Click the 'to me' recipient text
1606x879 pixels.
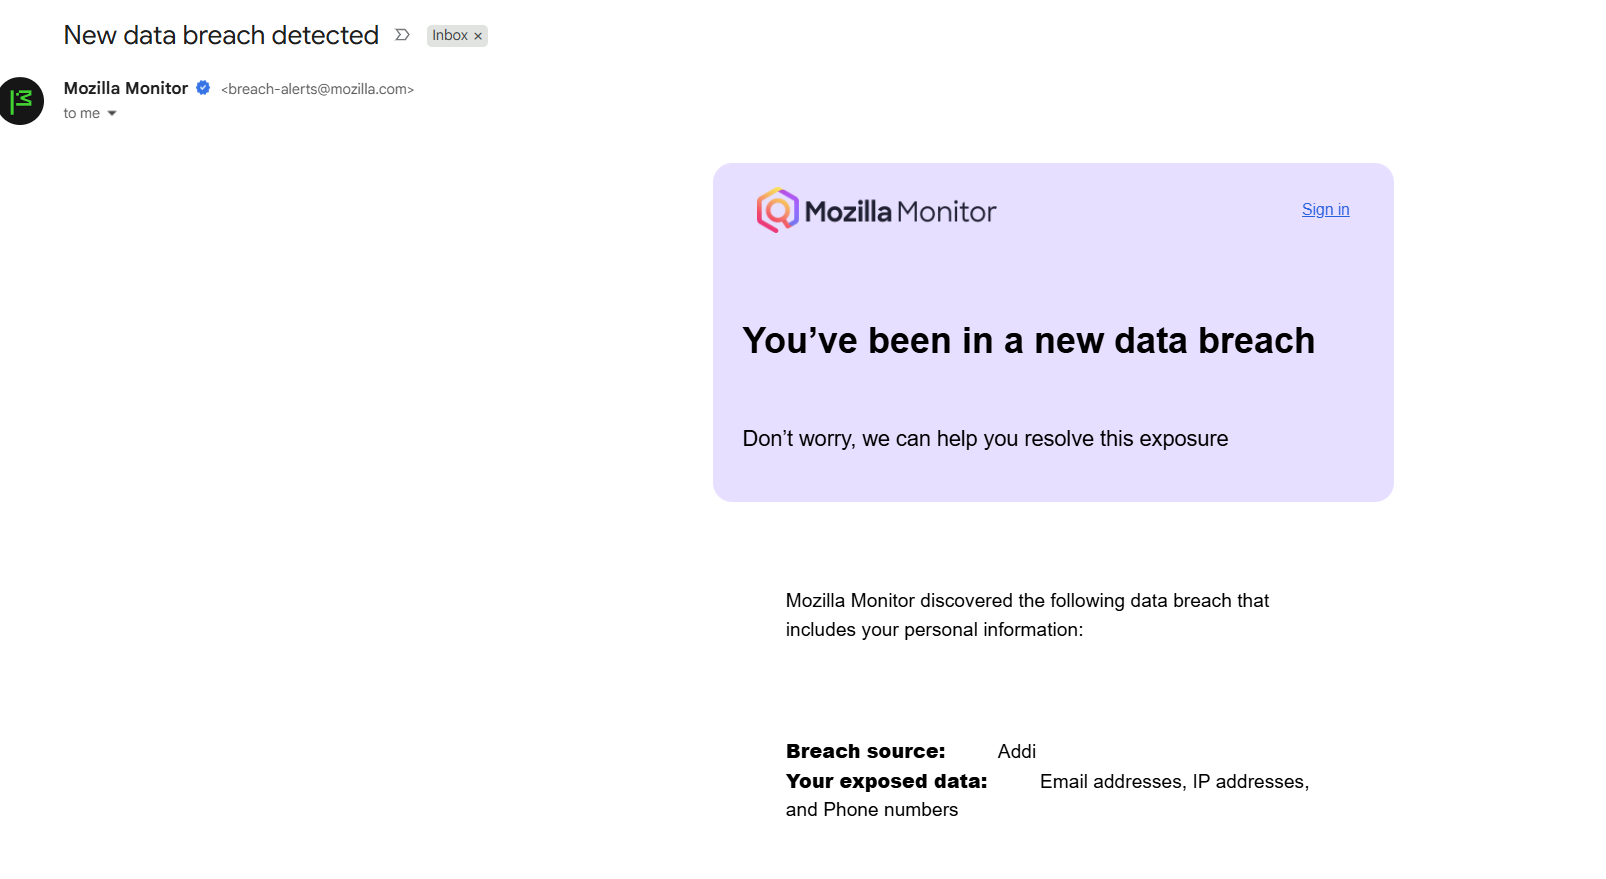[81, 114]
